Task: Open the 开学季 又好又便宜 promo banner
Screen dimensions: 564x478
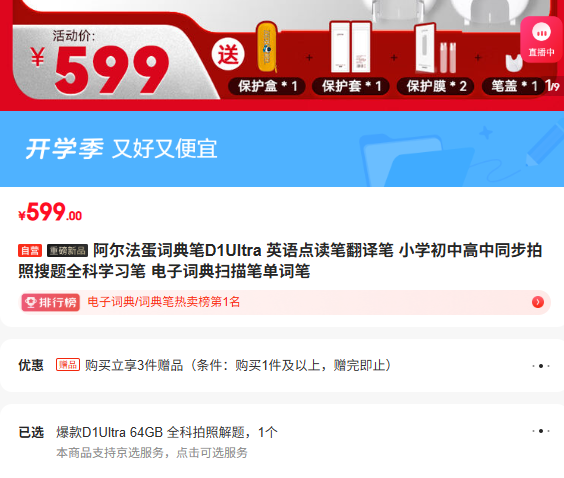Action: pyautogui.click(x=282, y=149)
